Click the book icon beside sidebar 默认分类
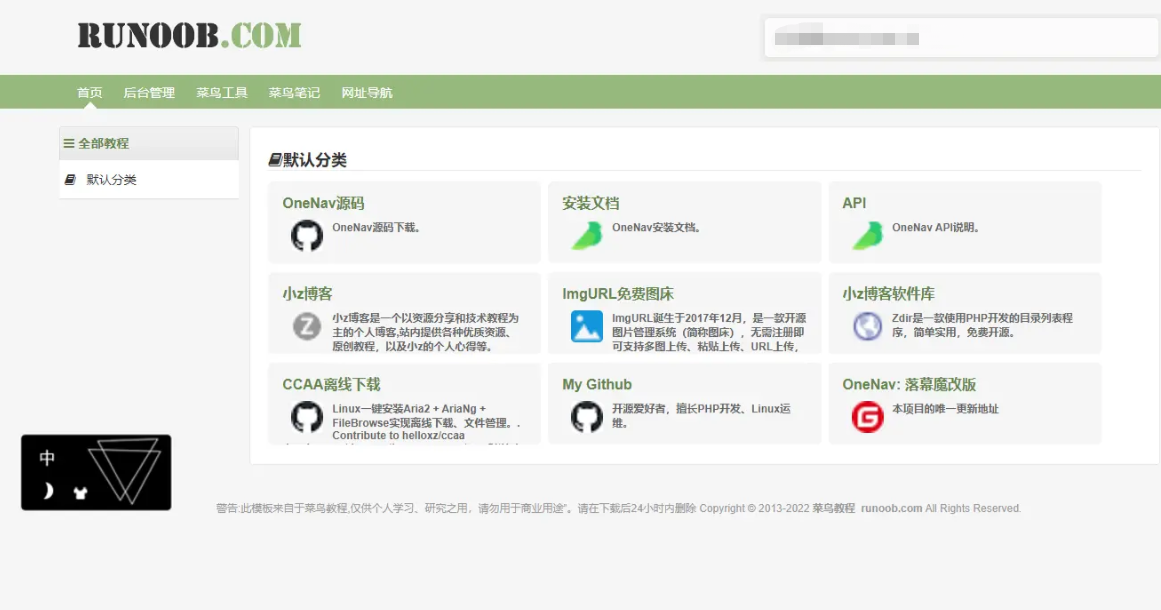1161x610 pixels. click(x=70, y=179)
